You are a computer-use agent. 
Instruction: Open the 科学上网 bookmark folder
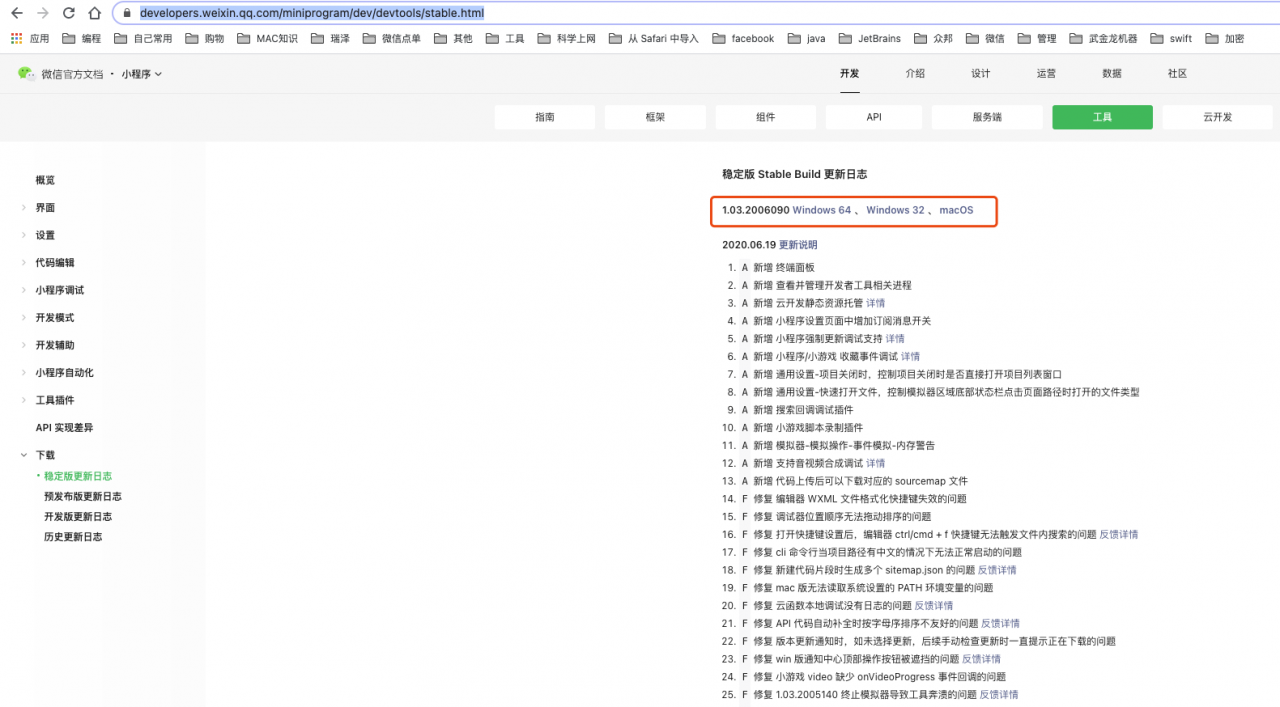point(566,38)
